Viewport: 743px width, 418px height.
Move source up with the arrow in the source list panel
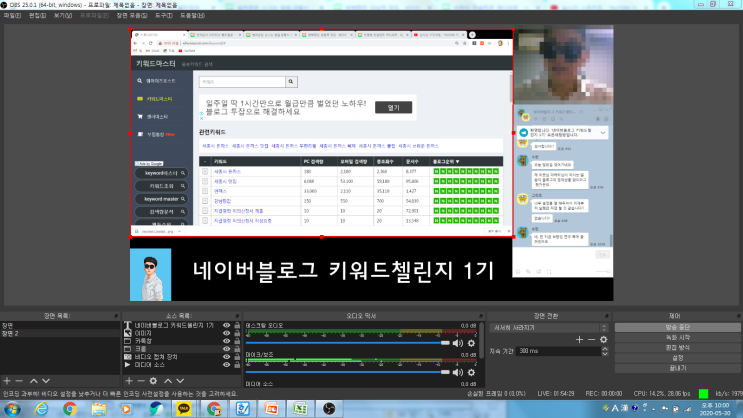(168, 381)
